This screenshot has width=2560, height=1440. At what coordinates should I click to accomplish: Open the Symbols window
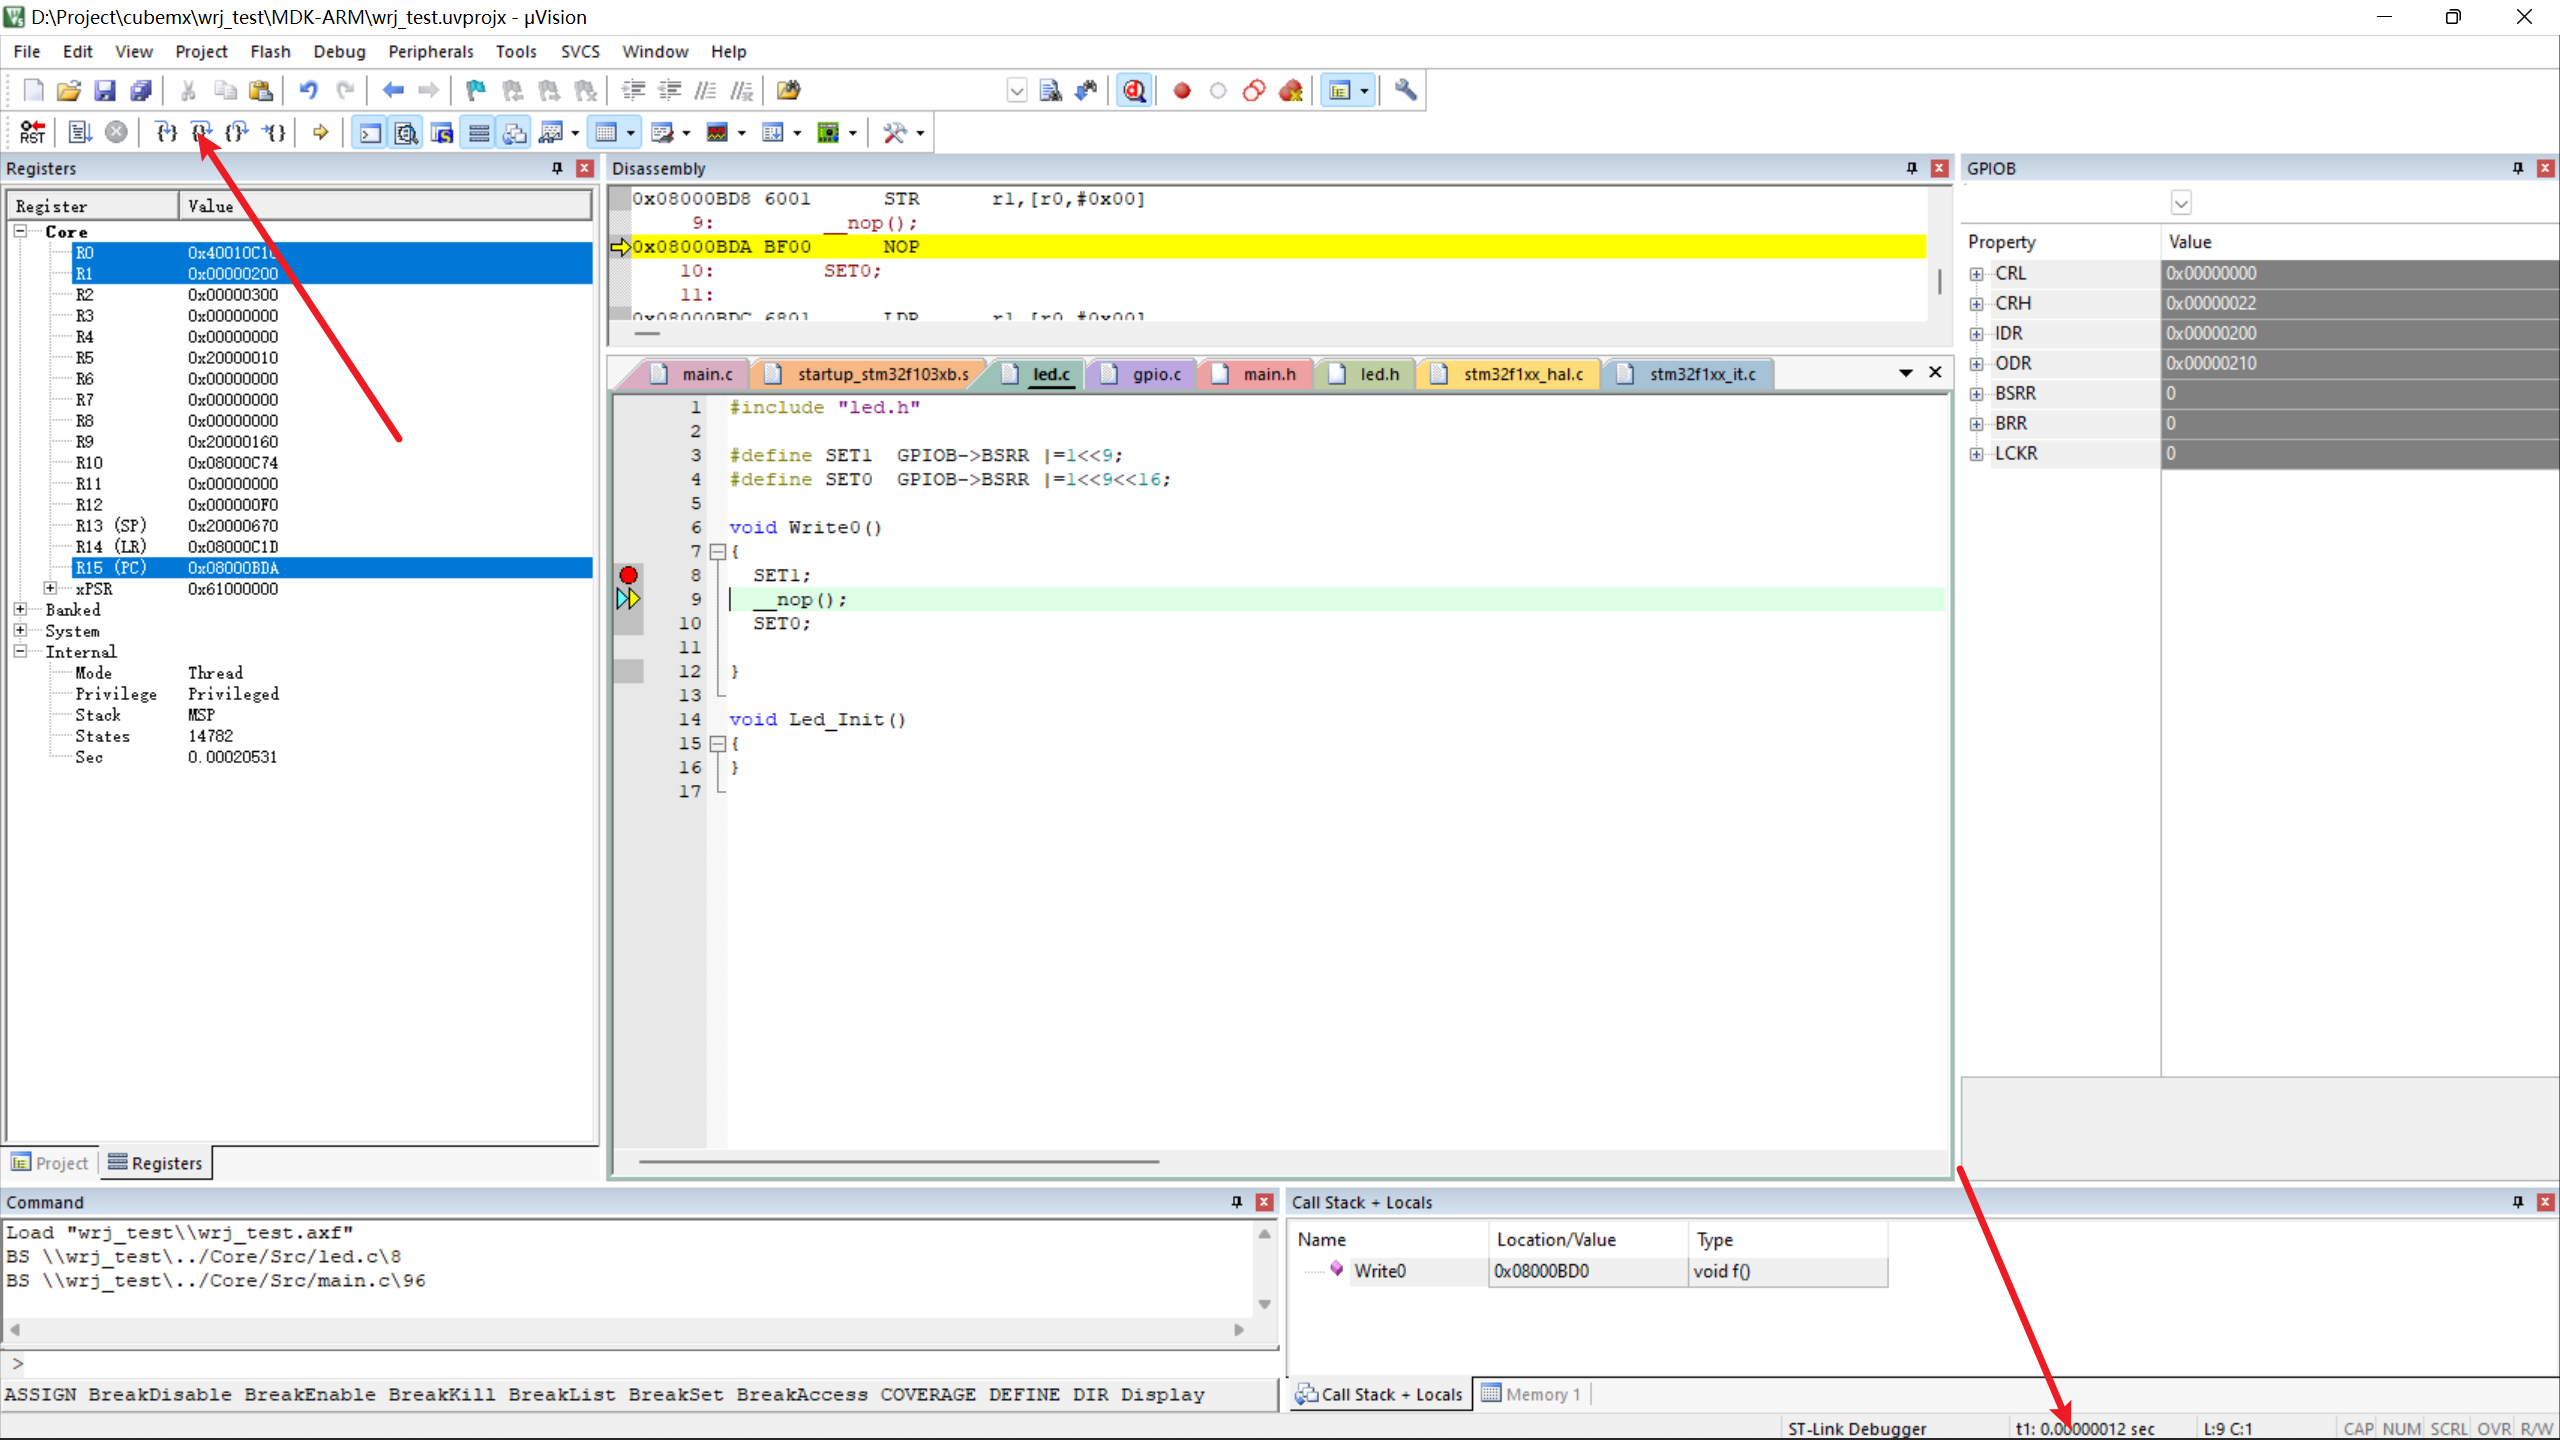[442, 132]
